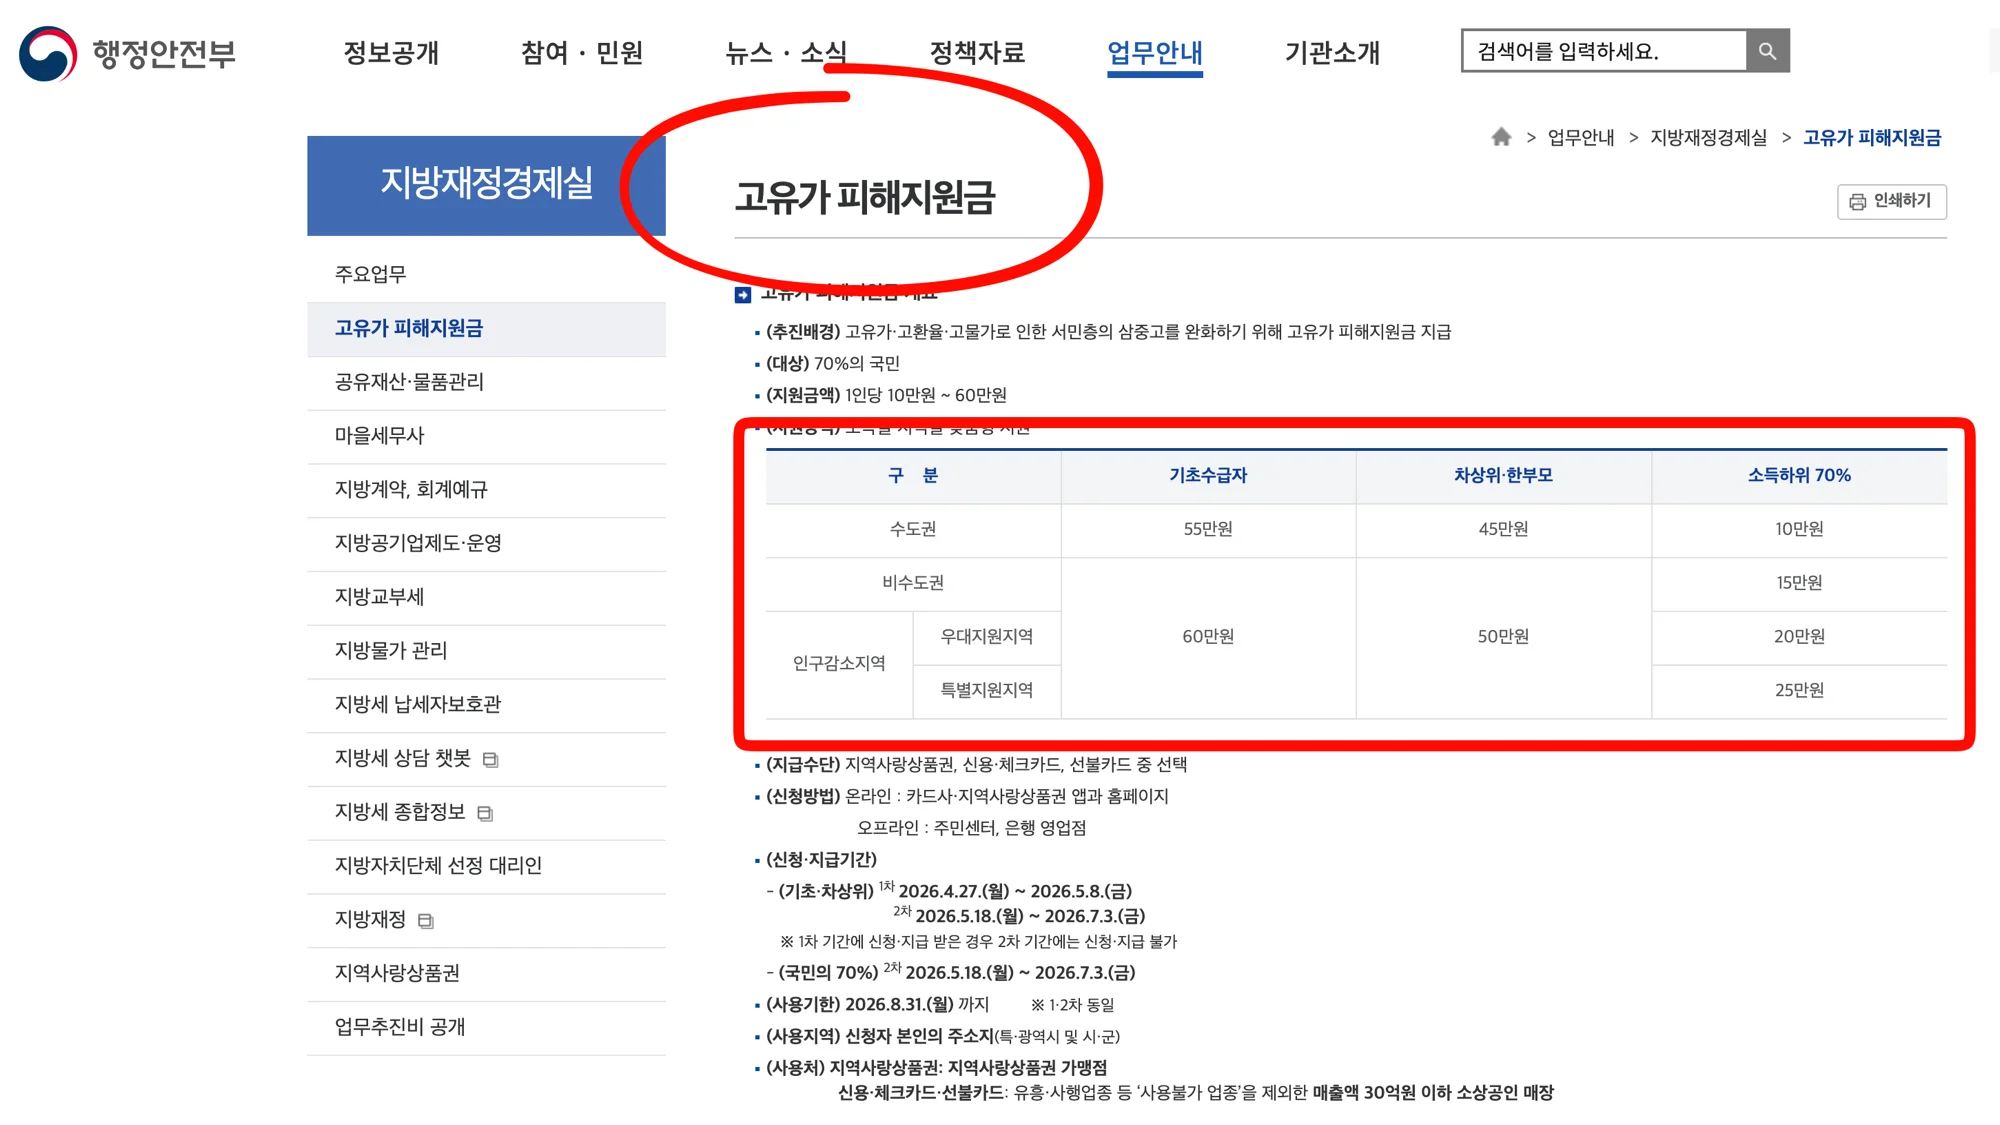Open the 기관소개 menu

click(x=1332, y=53)
